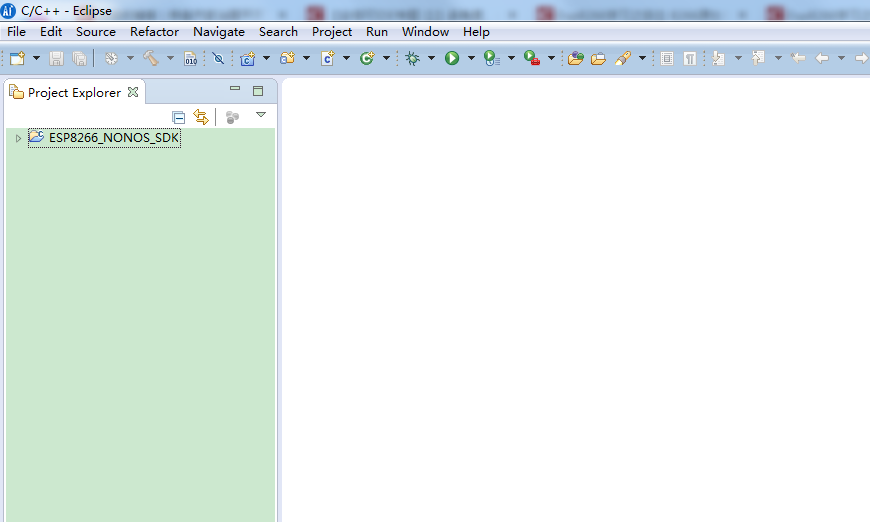Click the Open Task folder icon

coord(598,58)
